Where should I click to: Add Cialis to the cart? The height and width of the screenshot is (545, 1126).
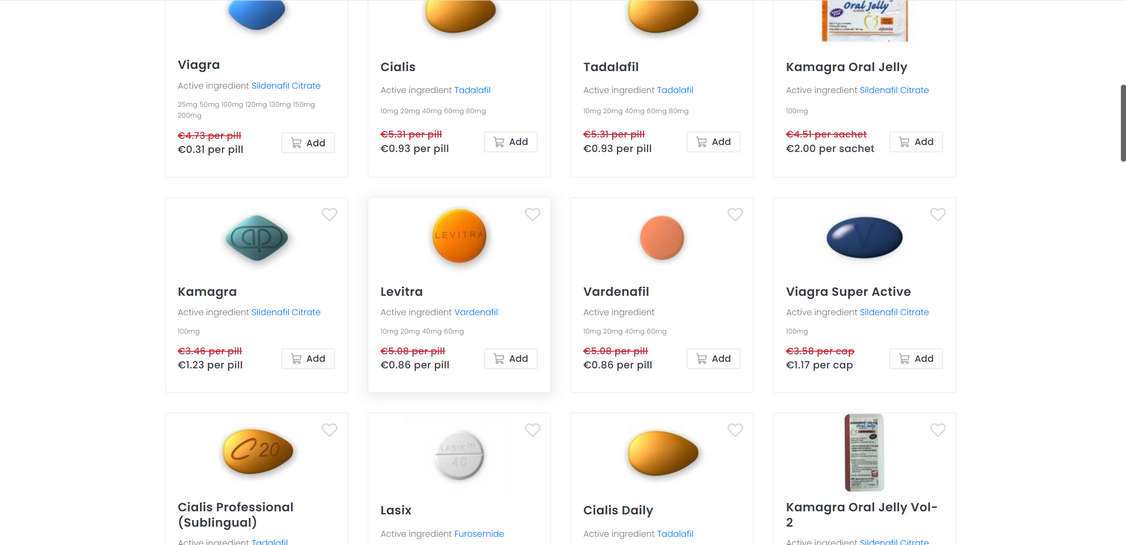coord(511,142)
